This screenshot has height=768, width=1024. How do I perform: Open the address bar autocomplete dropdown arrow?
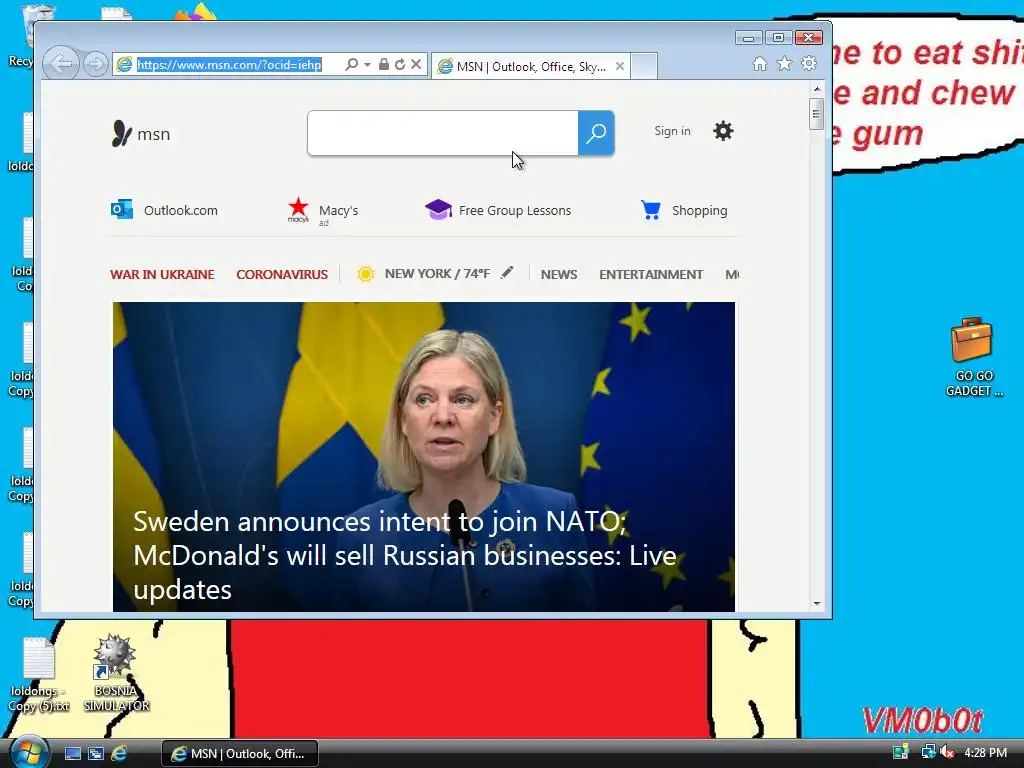(x=367, y=65)
